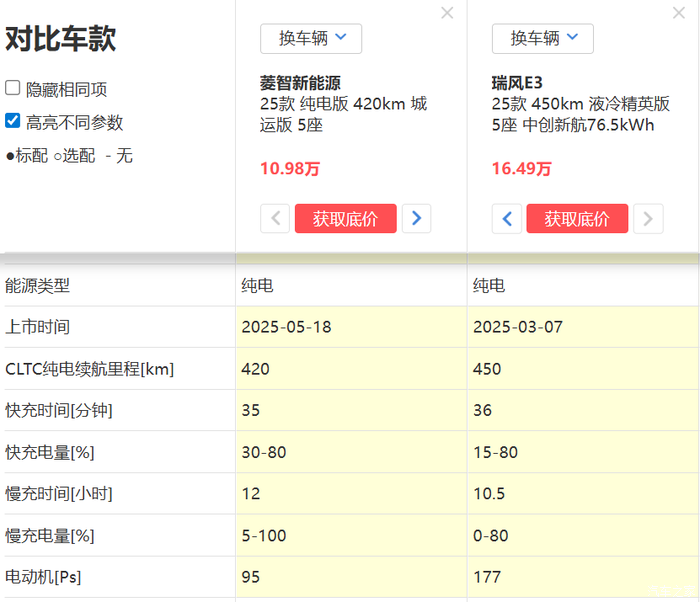The image size is (700, 602).
Task: Open 换车辆 dropdown for 瑞风E3
Action: [543, 38]
